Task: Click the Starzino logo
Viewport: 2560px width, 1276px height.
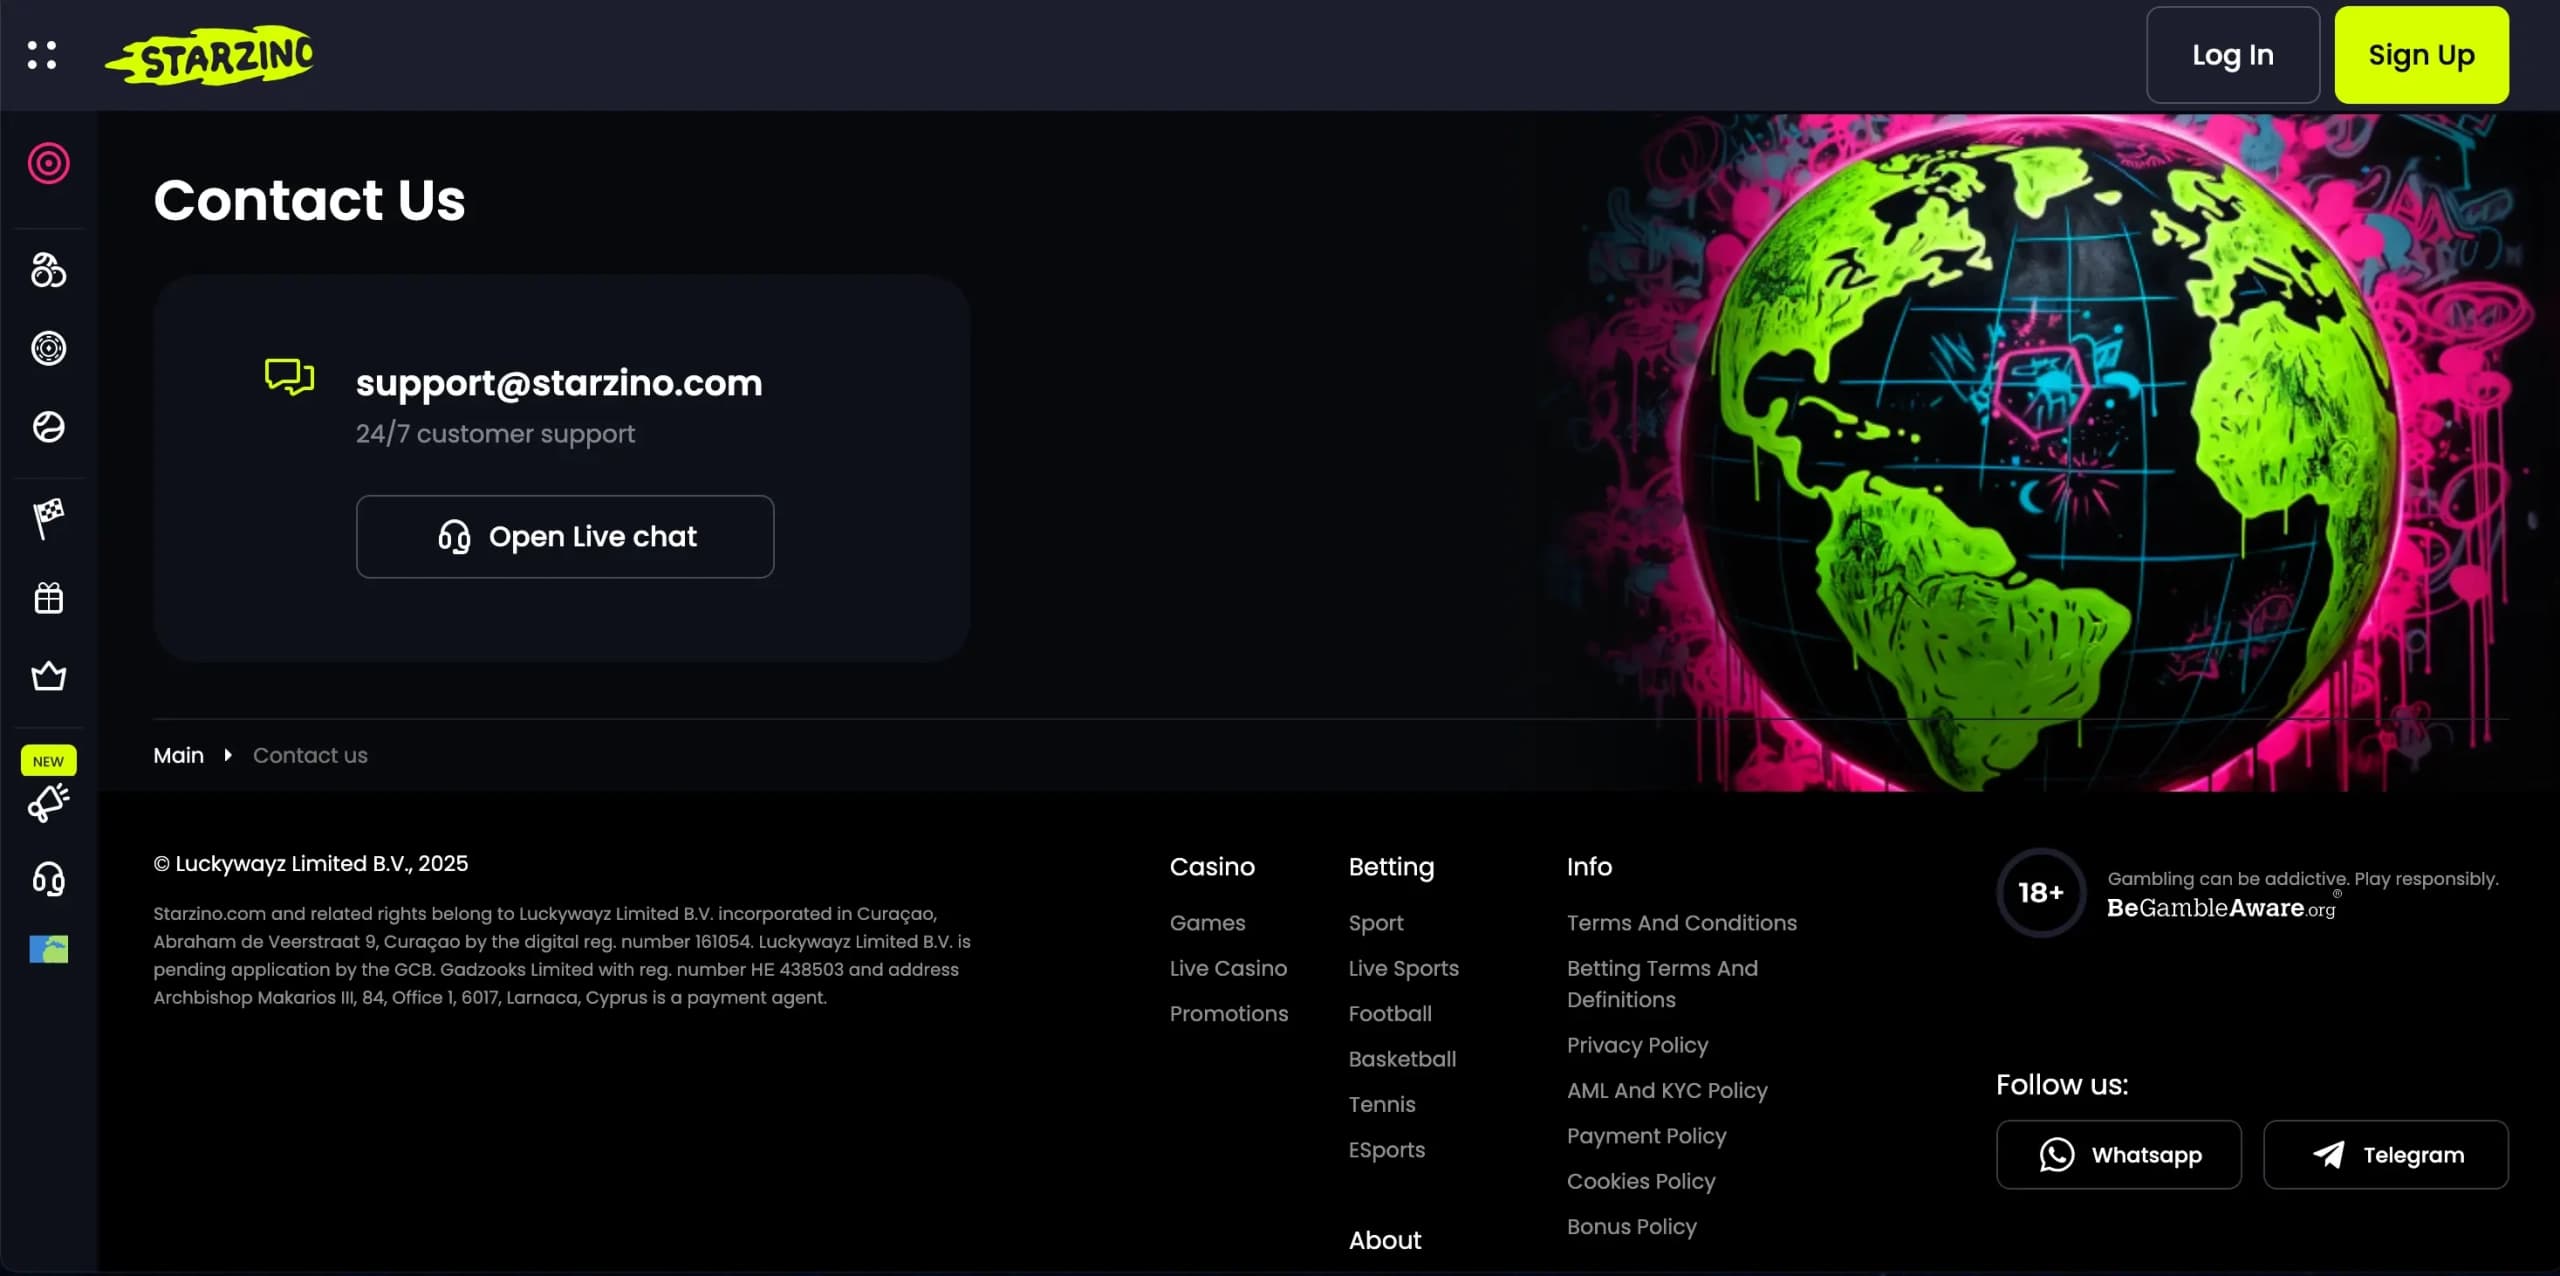Action: click(210, 55)
